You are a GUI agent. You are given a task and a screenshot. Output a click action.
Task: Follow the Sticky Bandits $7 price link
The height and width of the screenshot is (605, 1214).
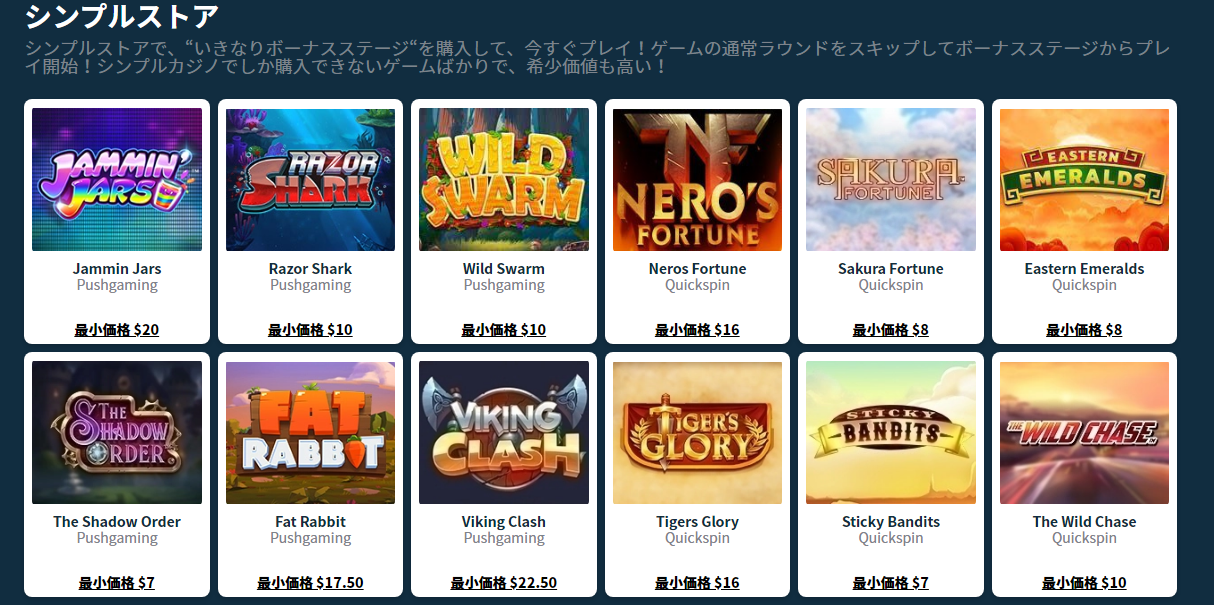[x=891, y=583]
